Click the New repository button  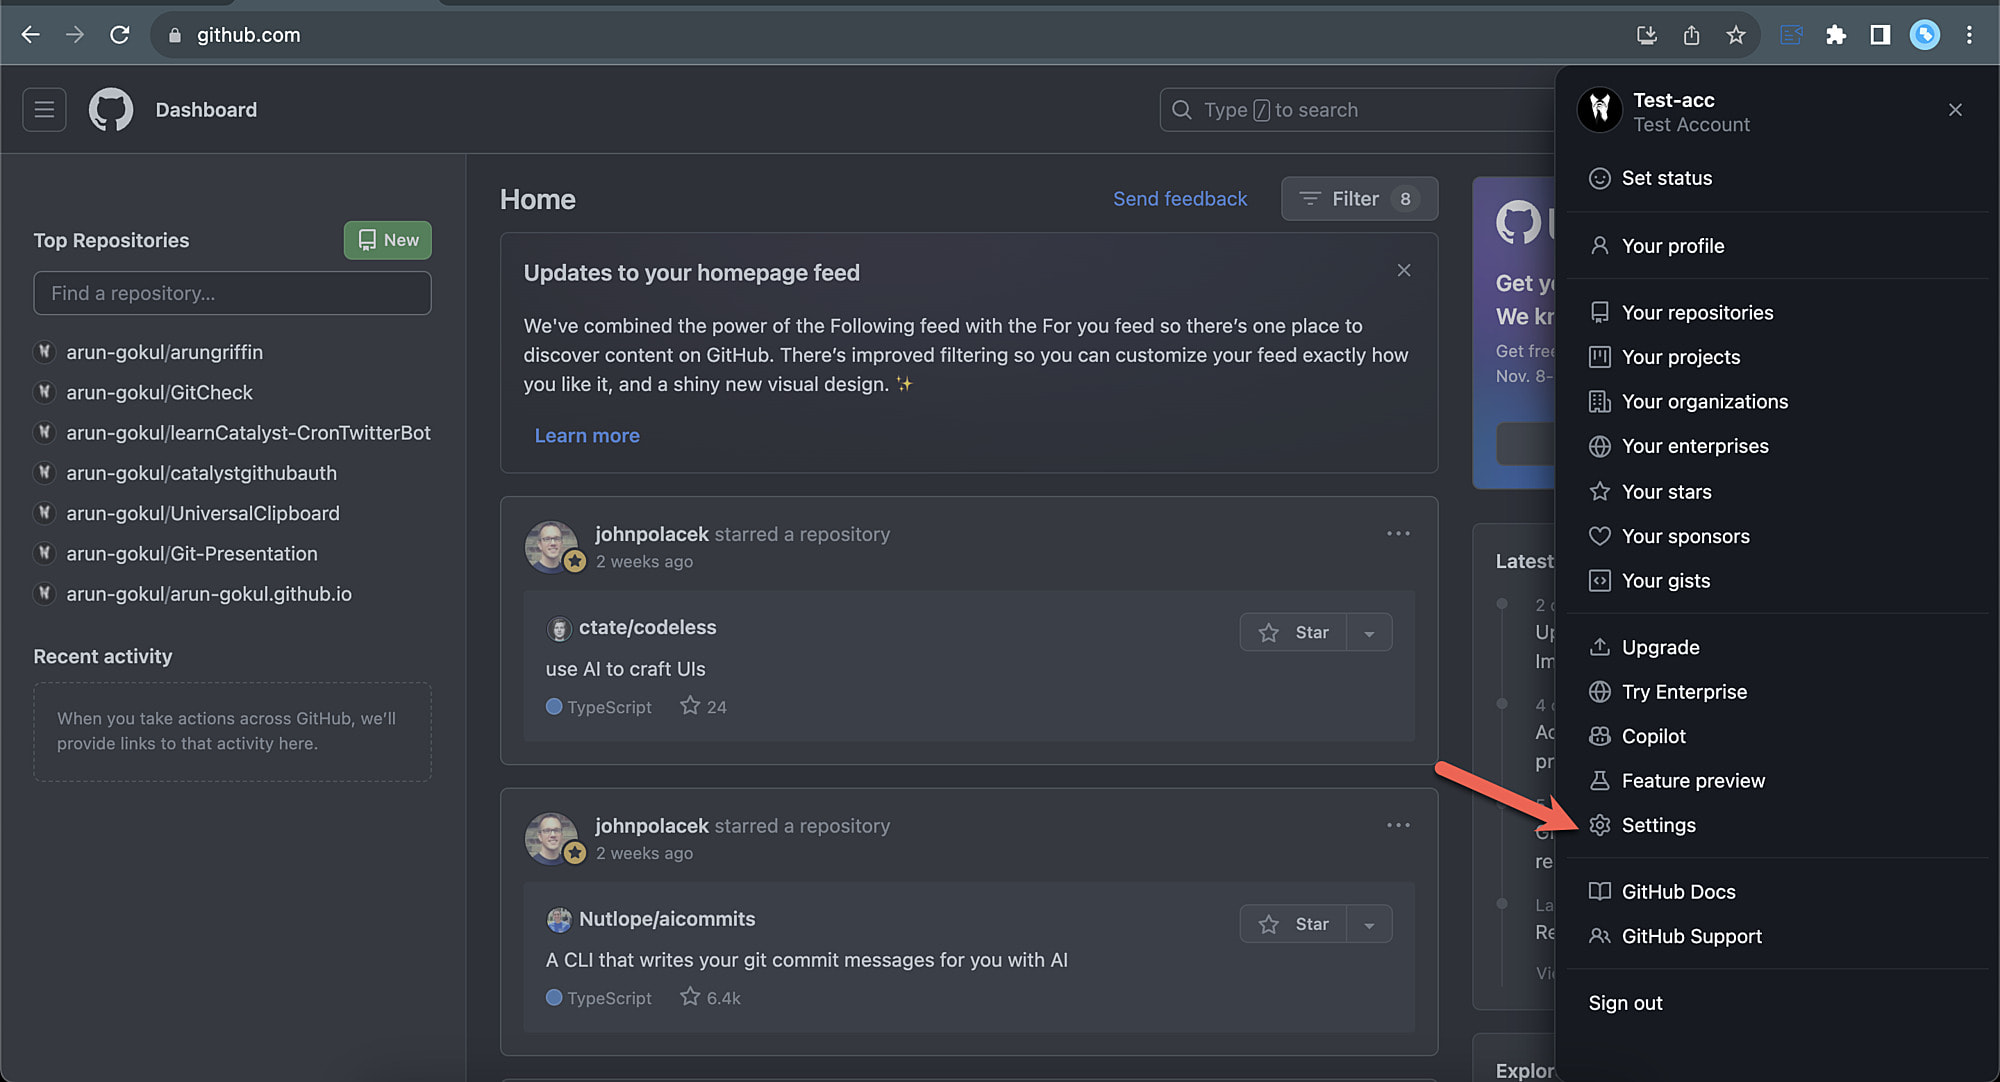tap(388, 240)
